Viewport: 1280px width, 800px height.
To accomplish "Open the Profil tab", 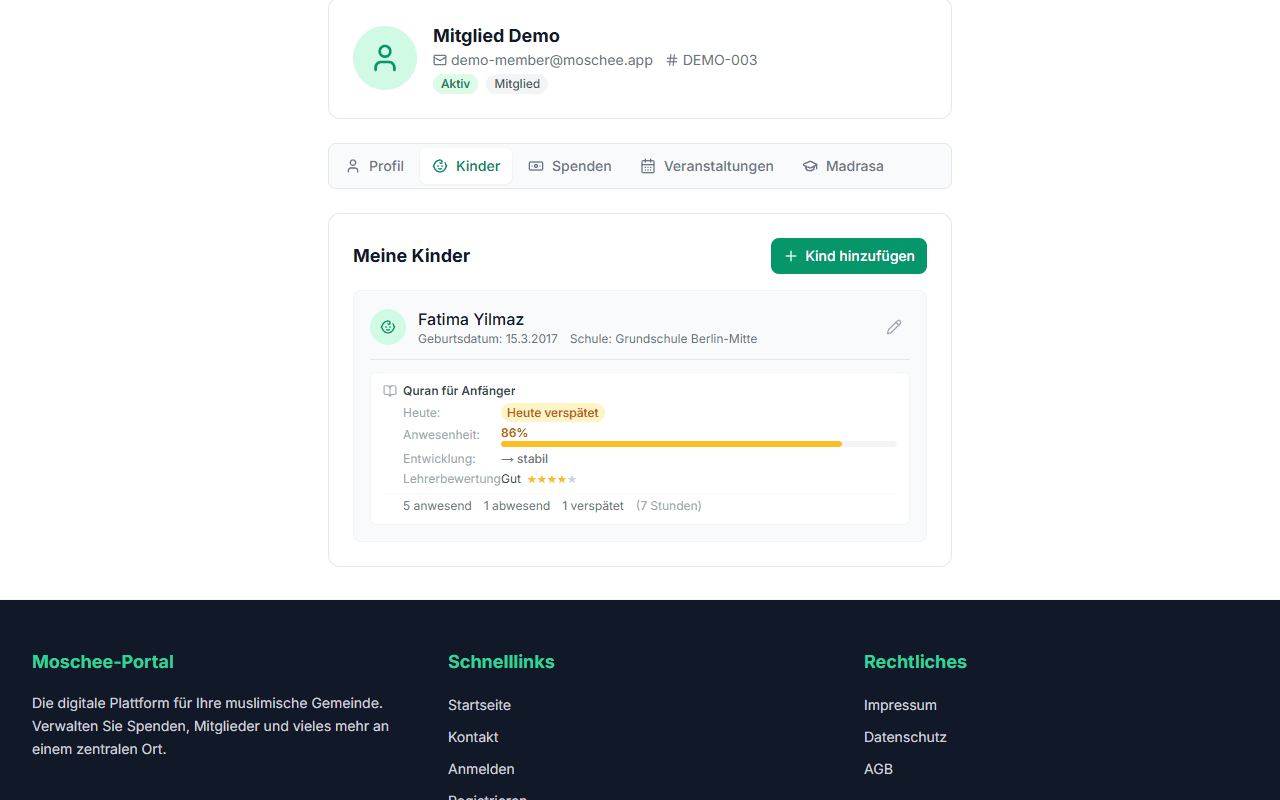I will coord(375,166).
